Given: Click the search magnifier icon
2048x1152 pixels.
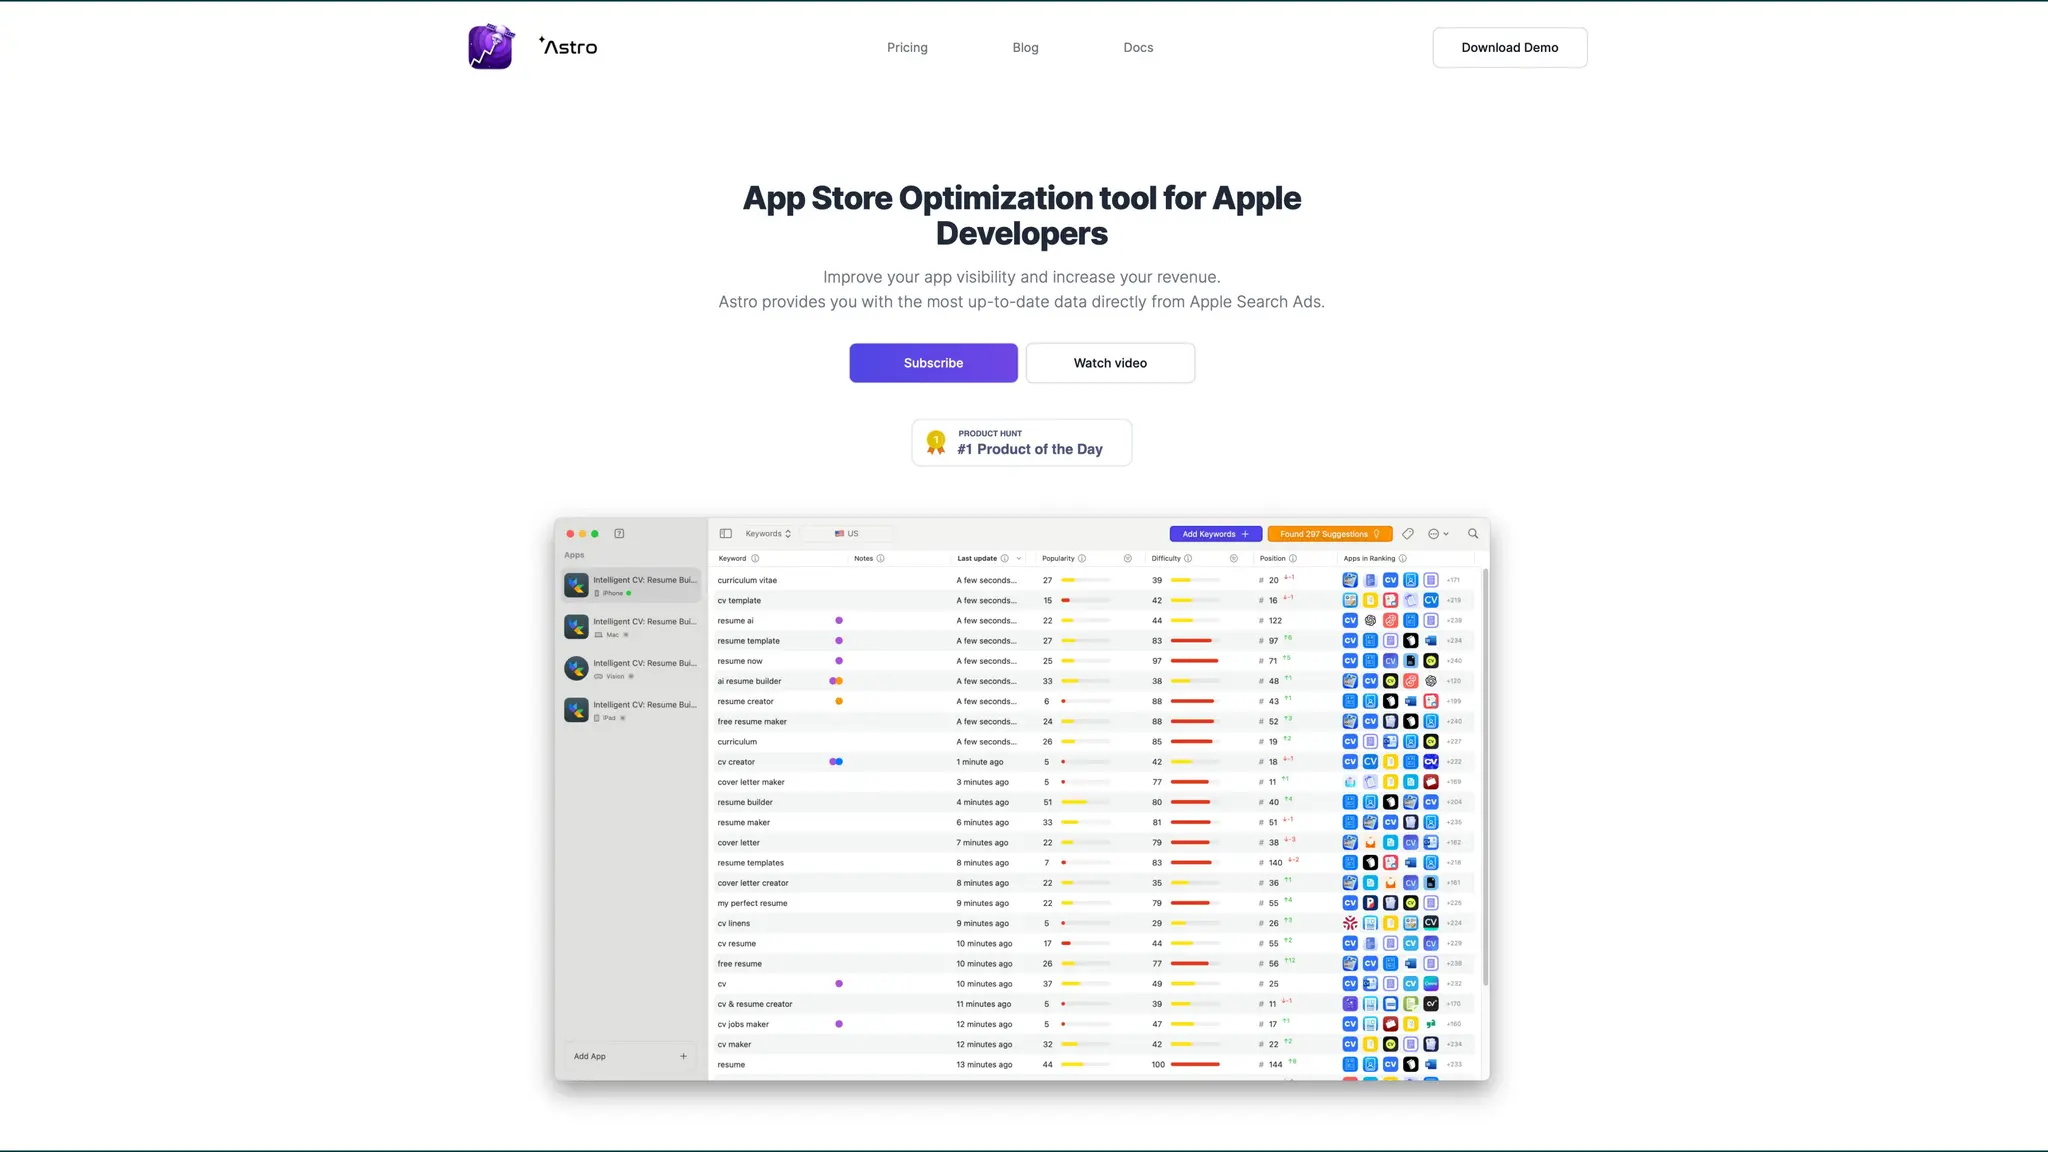Looking at the screenshot, I should tap(1473, 534).
